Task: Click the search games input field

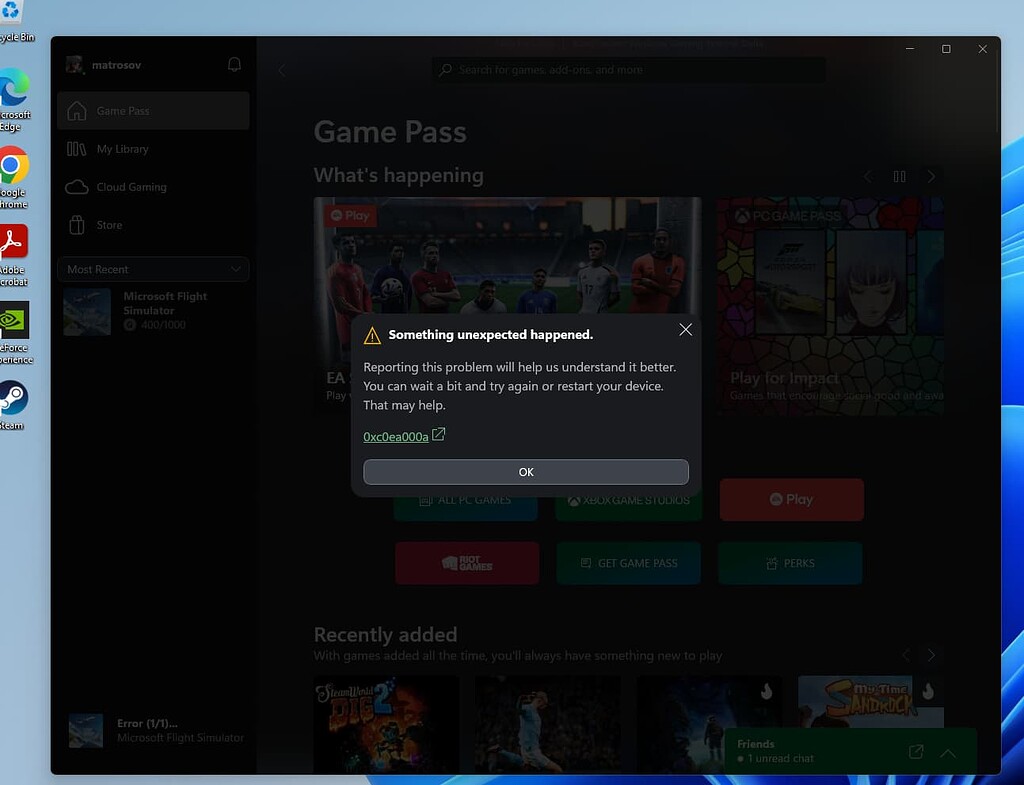Action: (x=629, y=69)
